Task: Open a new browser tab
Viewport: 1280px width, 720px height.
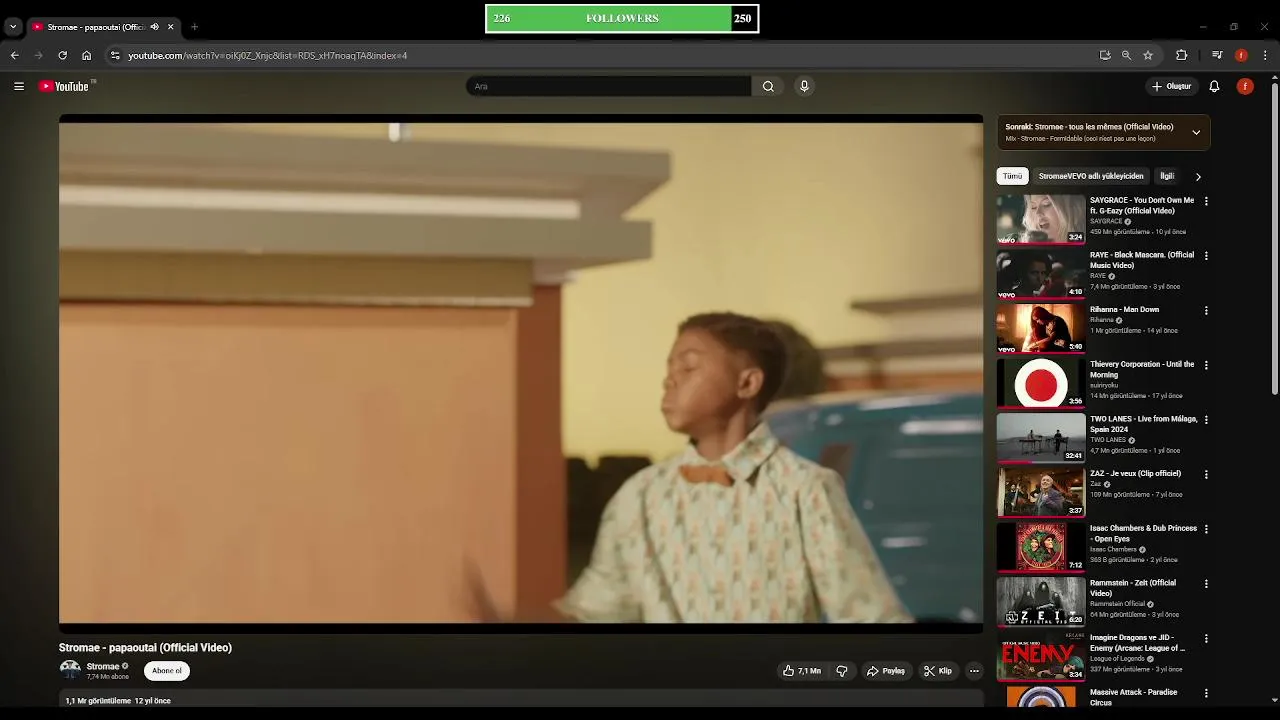Action: pyautogui.click(x=194, y=27)
